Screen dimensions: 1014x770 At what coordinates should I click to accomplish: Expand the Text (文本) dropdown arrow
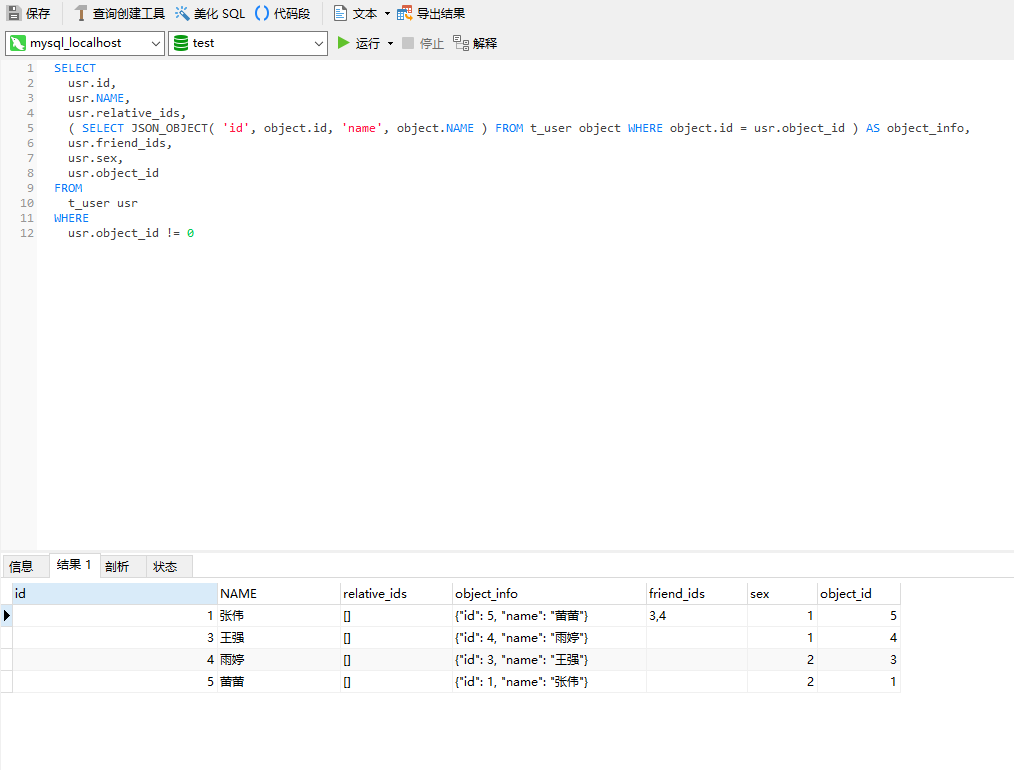pyautogui.click(x=387, y=14)
